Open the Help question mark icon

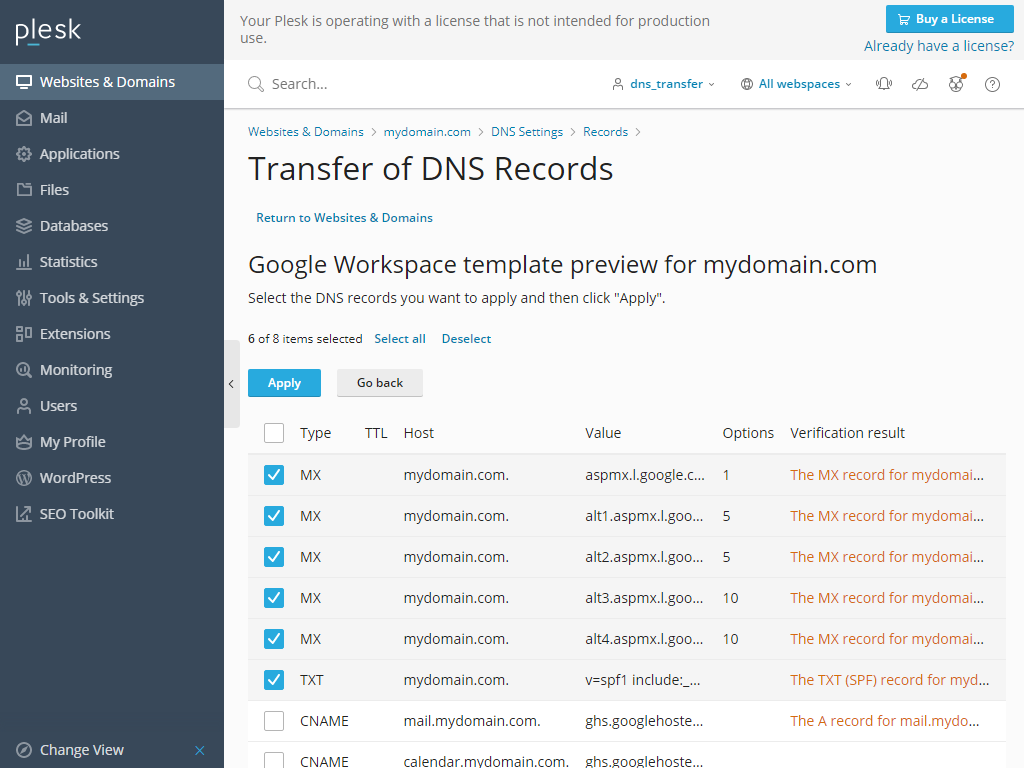click(x=992, y=84)
